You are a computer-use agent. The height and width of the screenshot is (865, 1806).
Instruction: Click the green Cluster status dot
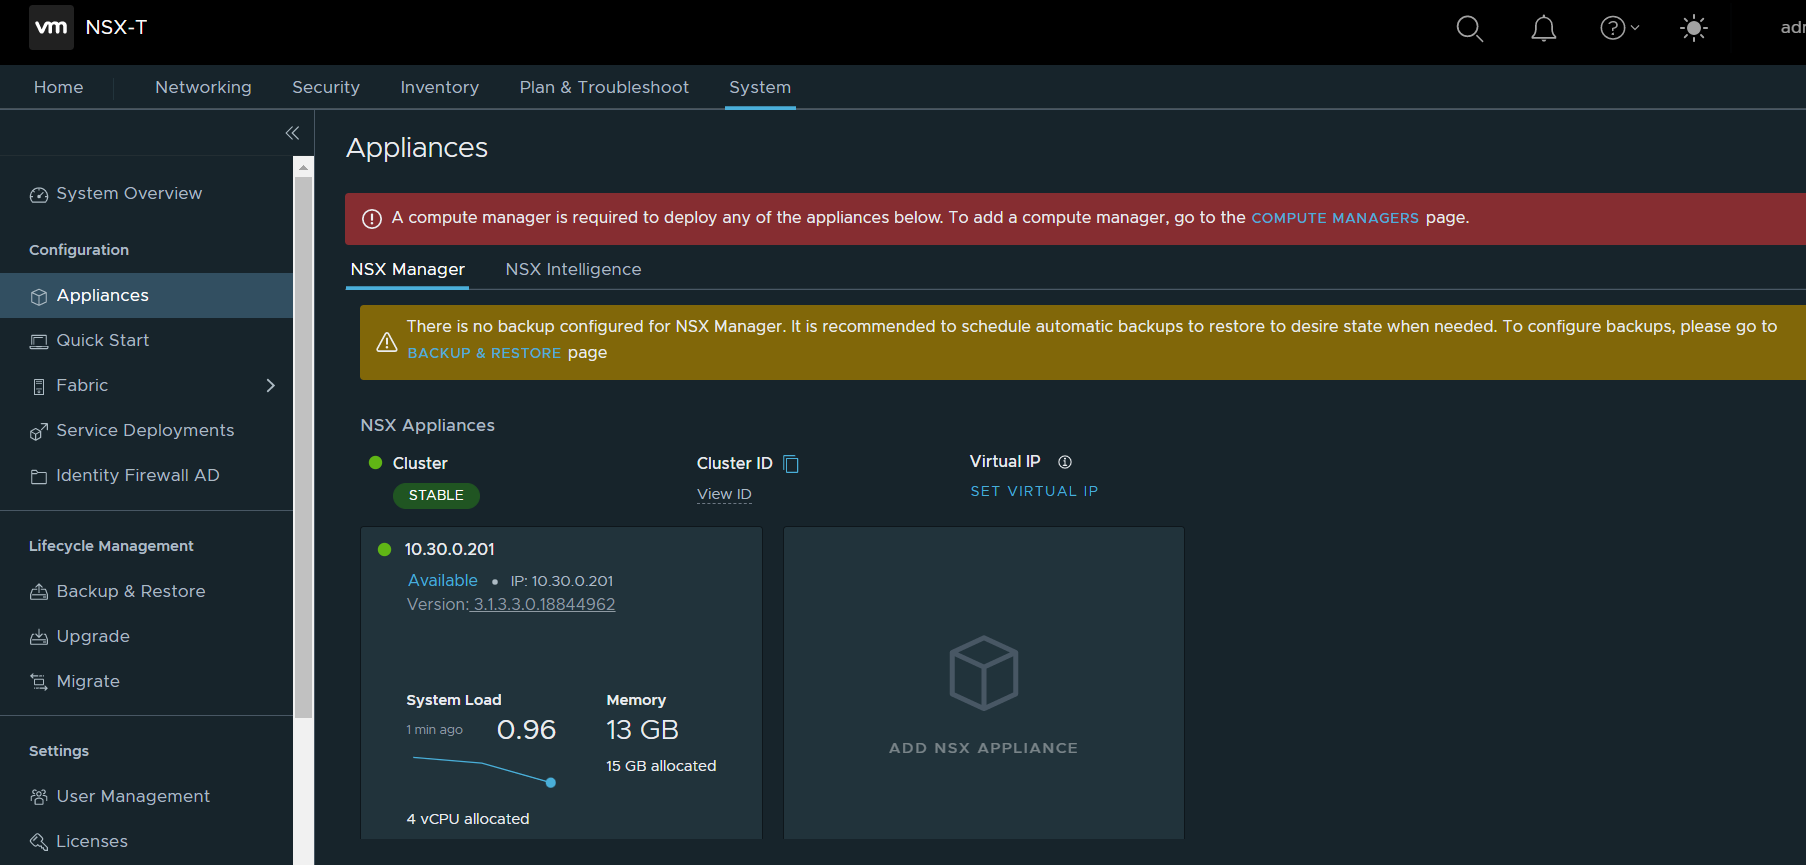376,463
